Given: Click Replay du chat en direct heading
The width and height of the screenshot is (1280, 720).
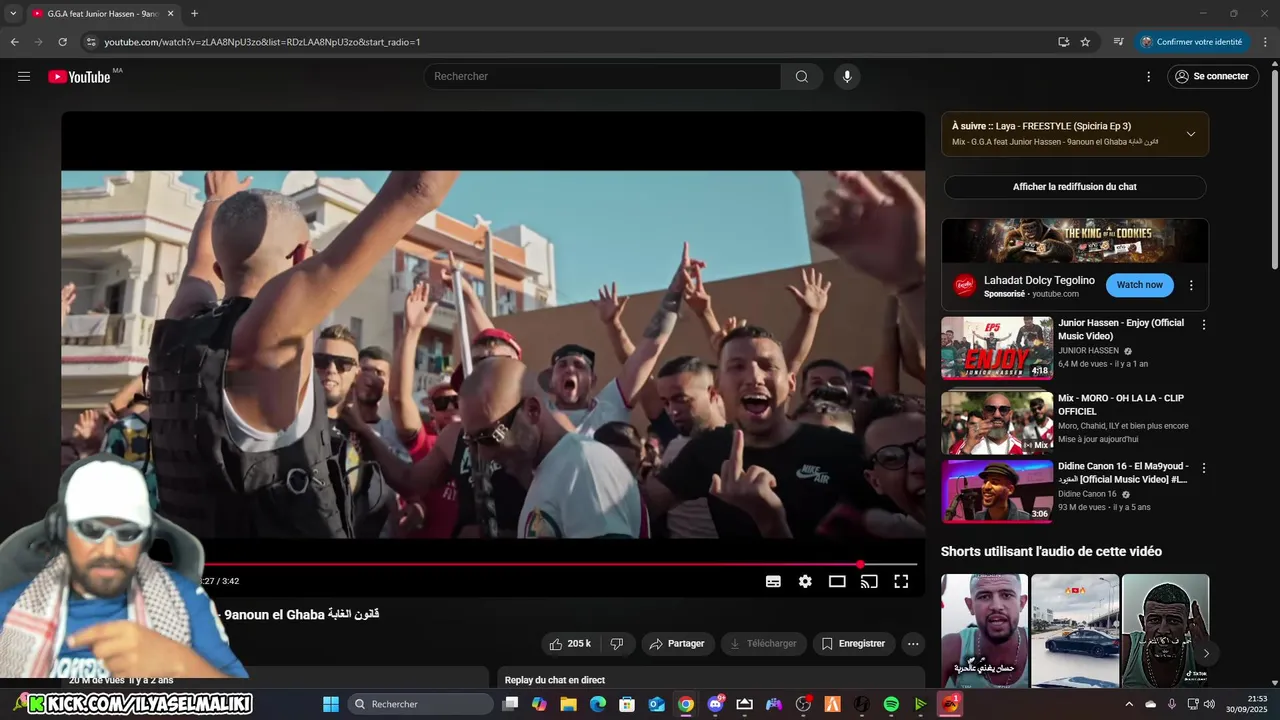Looking at the screenshot, I should [x=554, y=680].
